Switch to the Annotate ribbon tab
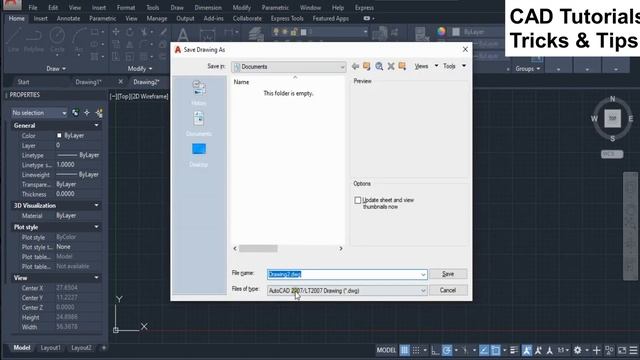The image size is (640, 360). (68, 18)
